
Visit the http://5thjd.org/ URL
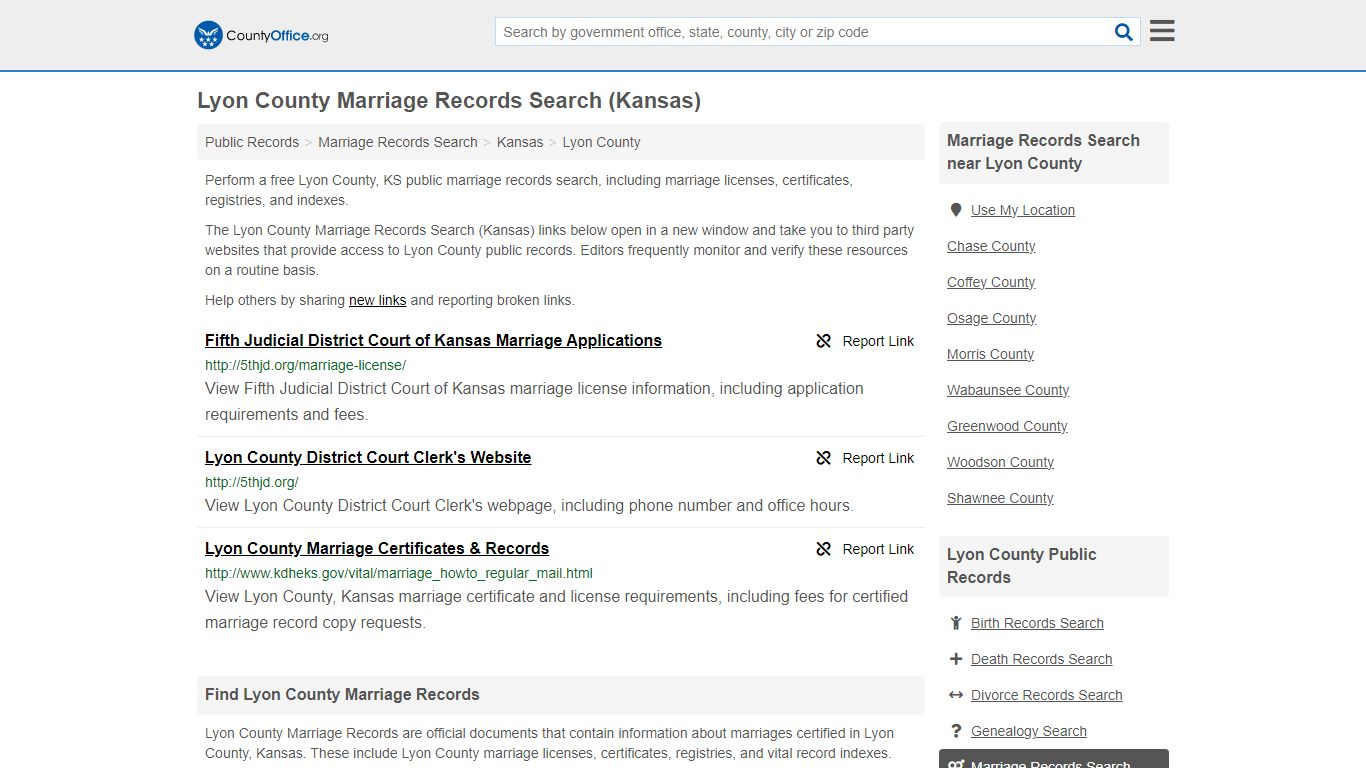pyautogui.click(x=252, y=482)
